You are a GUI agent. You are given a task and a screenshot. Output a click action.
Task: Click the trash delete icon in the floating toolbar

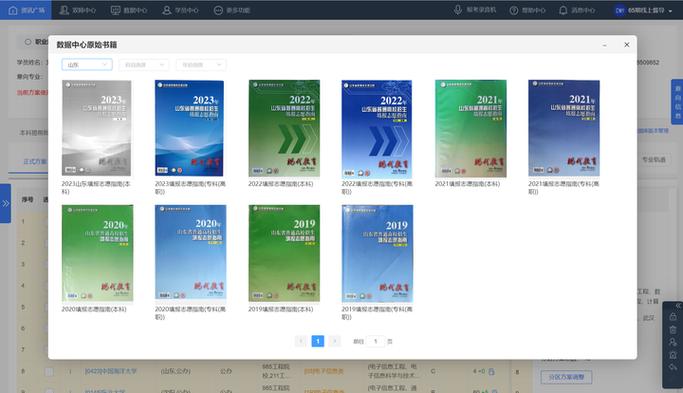pos(673,329)
